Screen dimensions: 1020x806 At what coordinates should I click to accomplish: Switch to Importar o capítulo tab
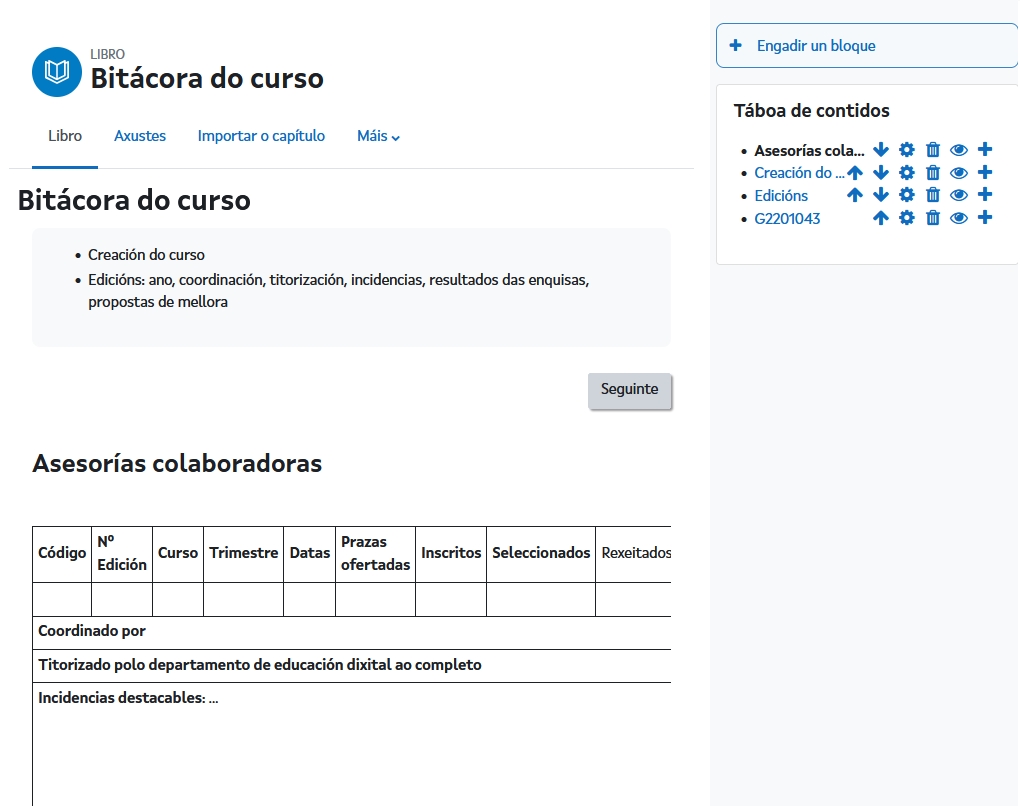click(261, 136)
